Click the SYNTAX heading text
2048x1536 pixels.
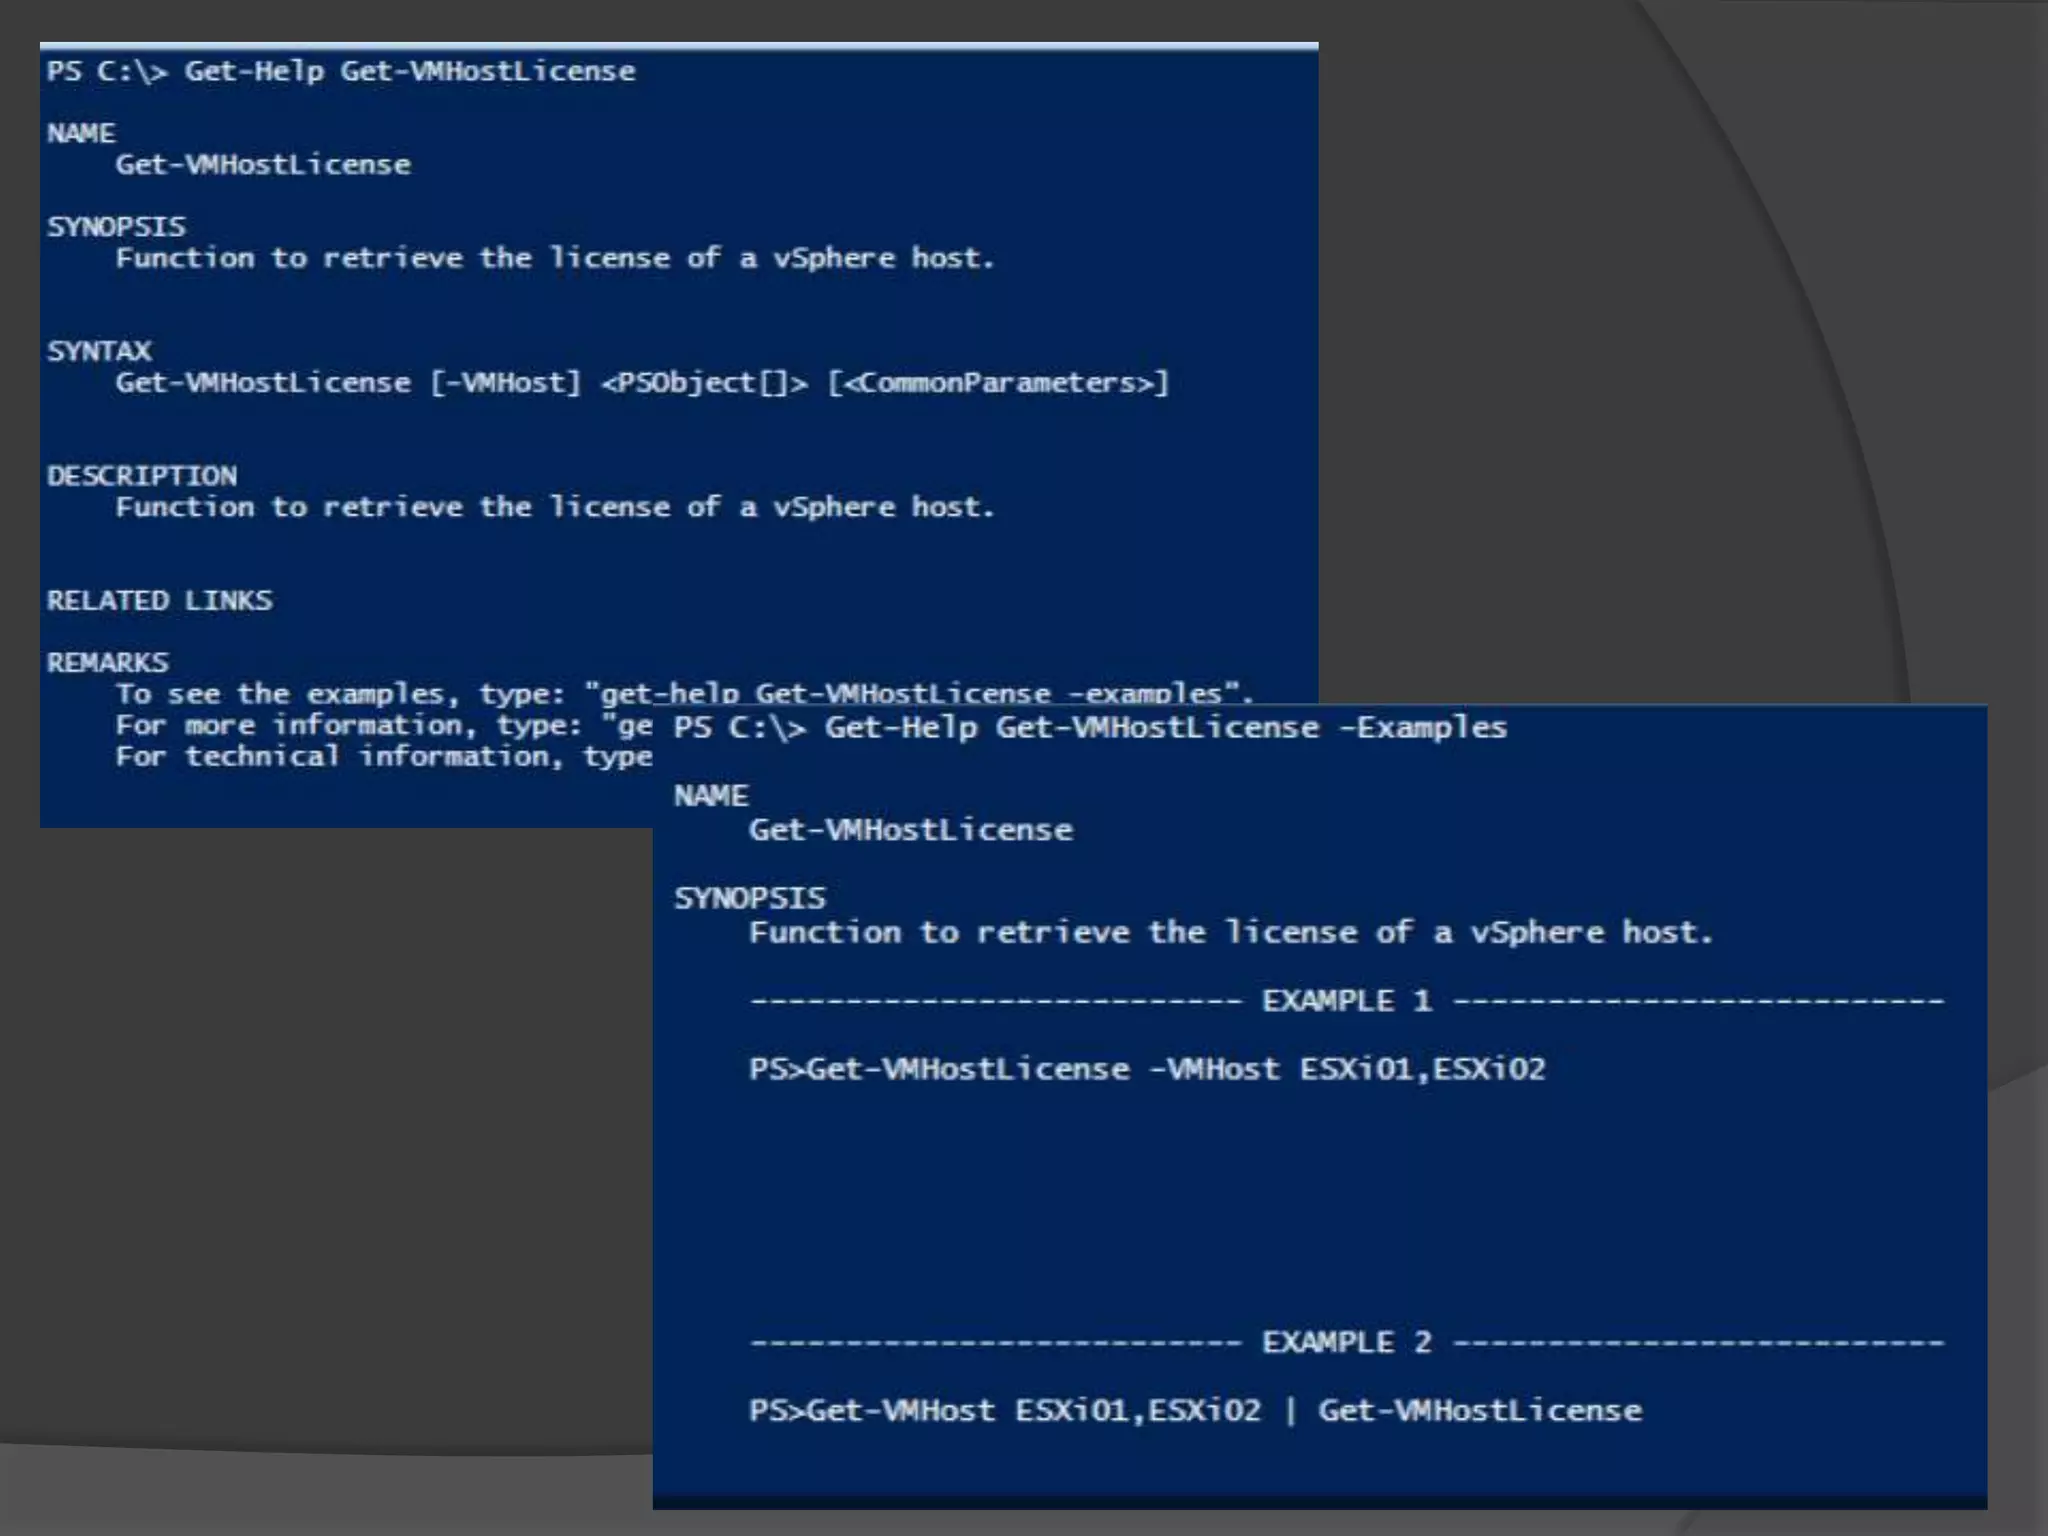(99, 352)
